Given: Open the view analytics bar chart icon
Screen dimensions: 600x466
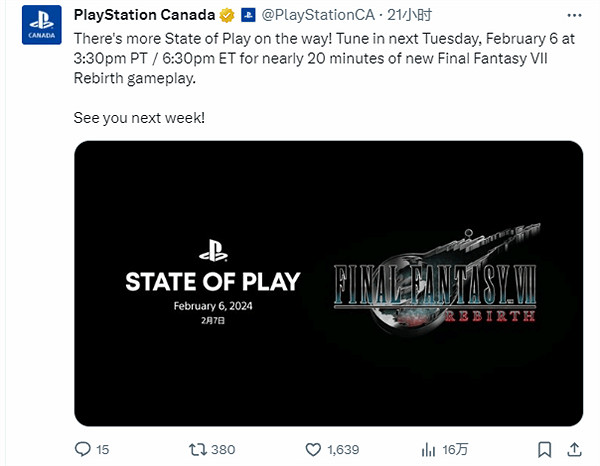Looking at the screenshot, I should pos(427,449).
